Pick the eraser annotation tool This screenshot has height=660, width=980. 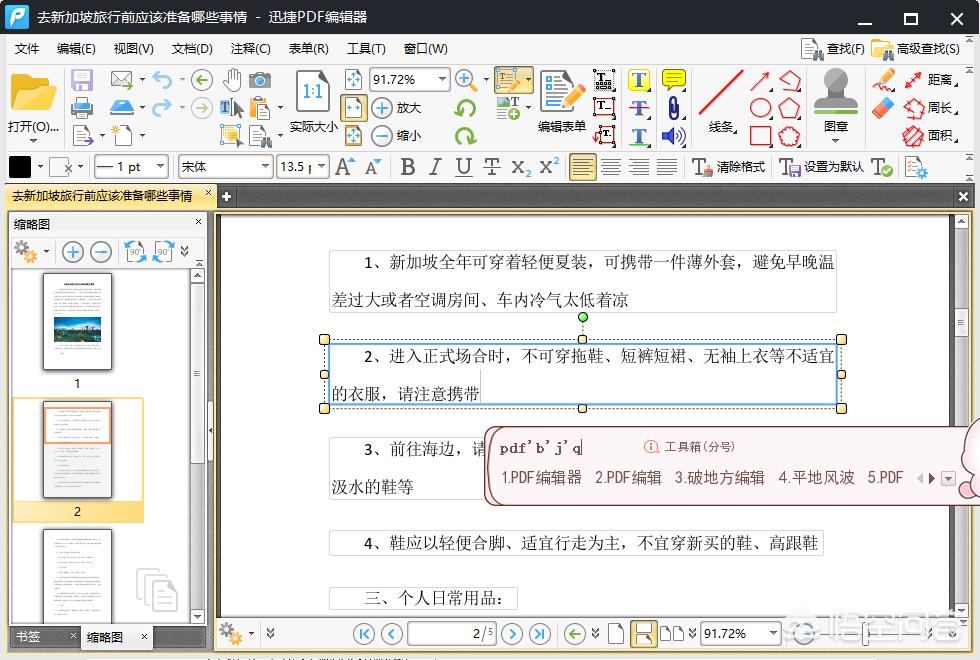pos(884,105)
